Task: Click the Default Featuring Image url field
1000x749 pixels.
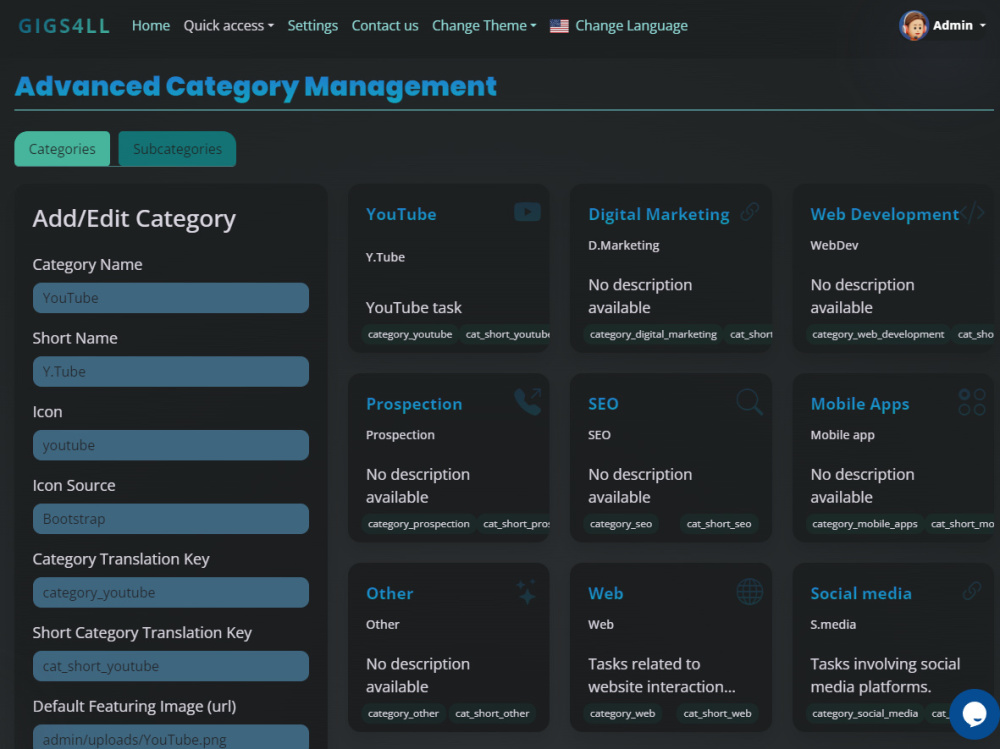Action: [171, 737]
